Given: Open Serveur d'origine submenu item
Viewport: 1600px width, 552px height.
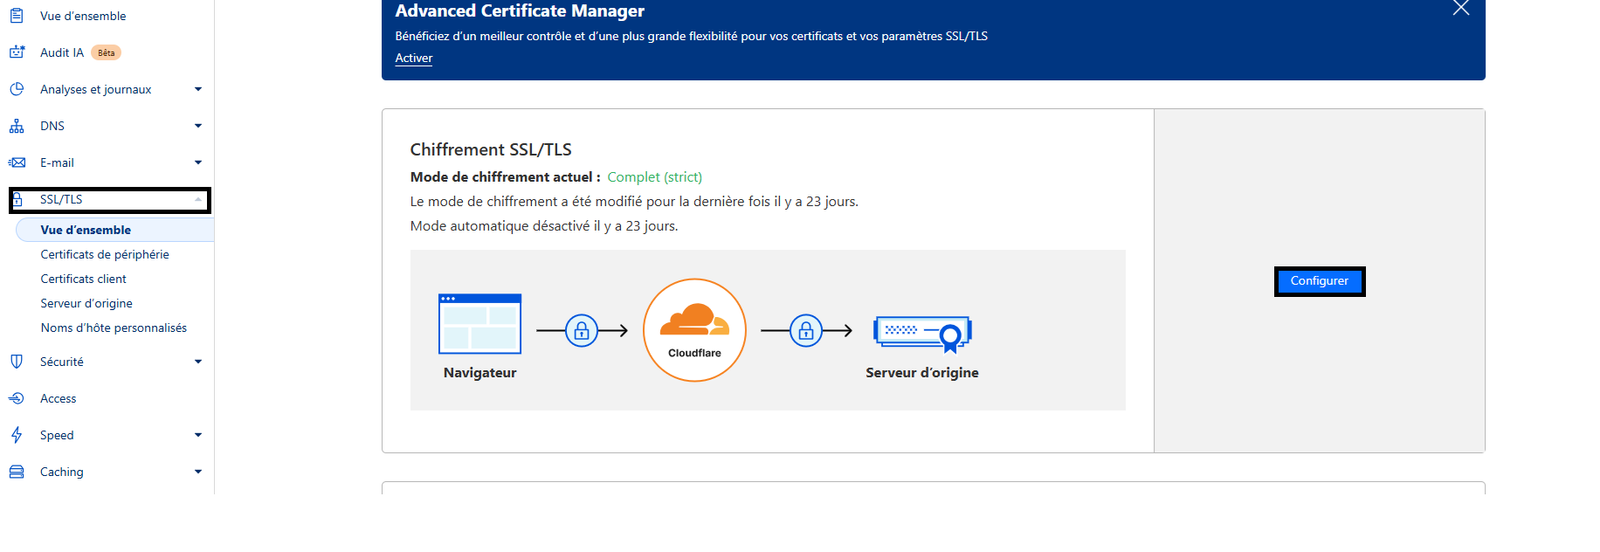Looking at the screenshot, I should [86, 304].
